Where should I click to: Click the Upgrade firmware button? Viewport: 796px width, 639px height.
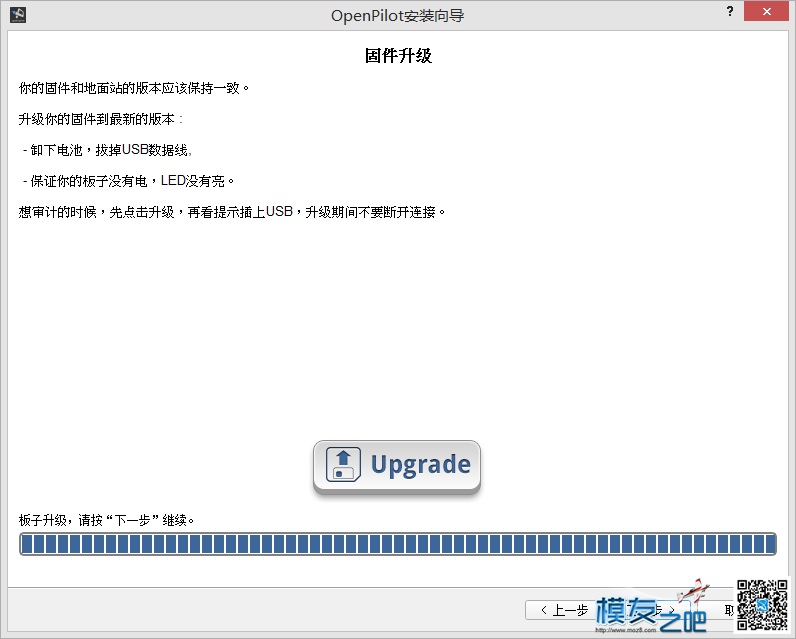(396, 466)
